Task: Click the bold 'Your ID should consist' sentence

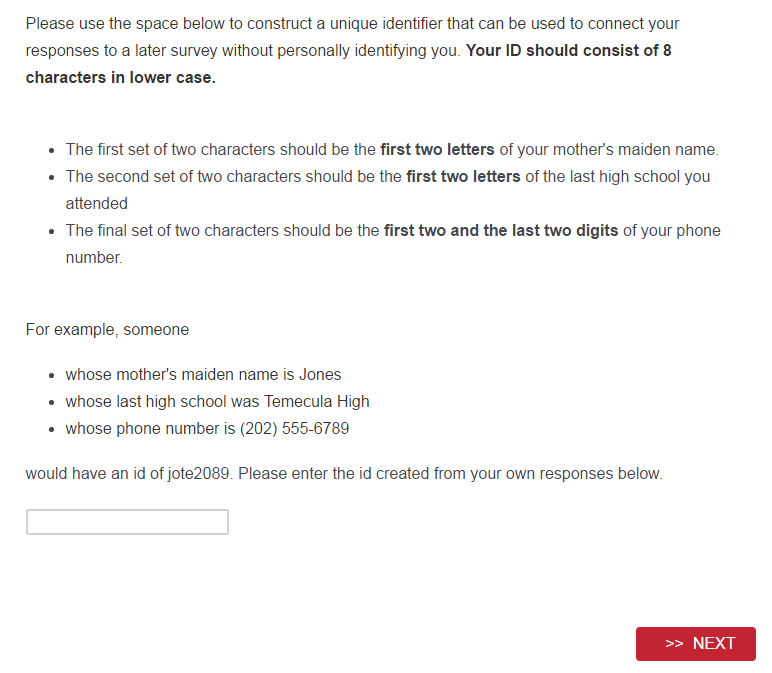Action: tap(568, 50)
